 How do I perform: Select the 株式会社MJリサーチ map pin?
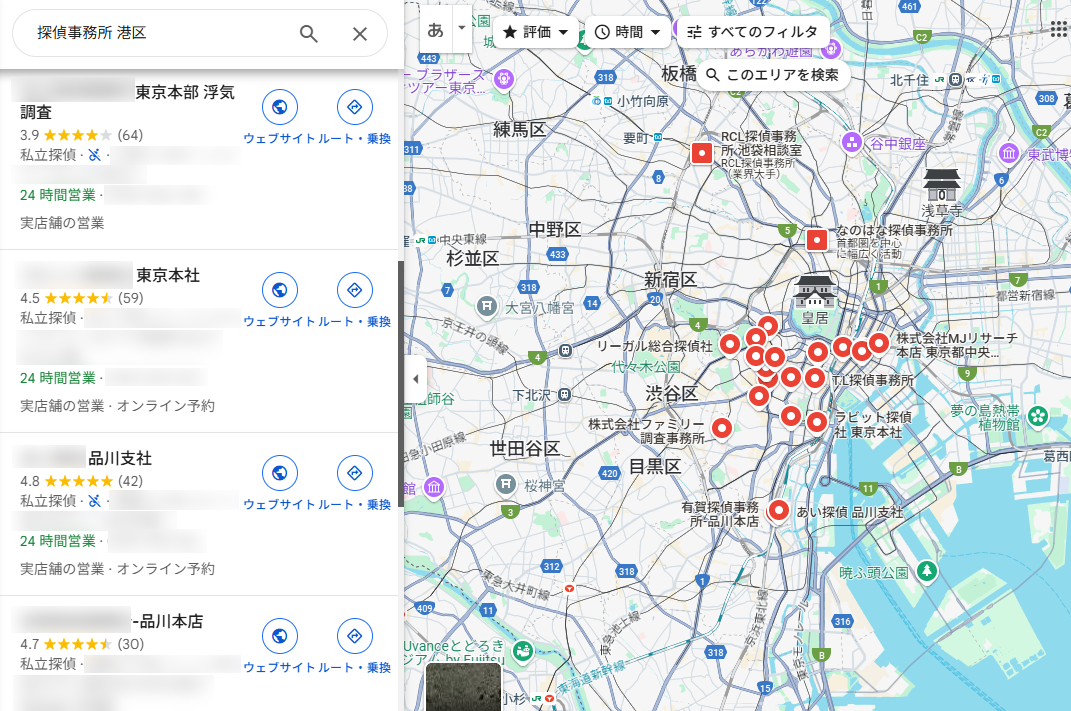point(878,344)
